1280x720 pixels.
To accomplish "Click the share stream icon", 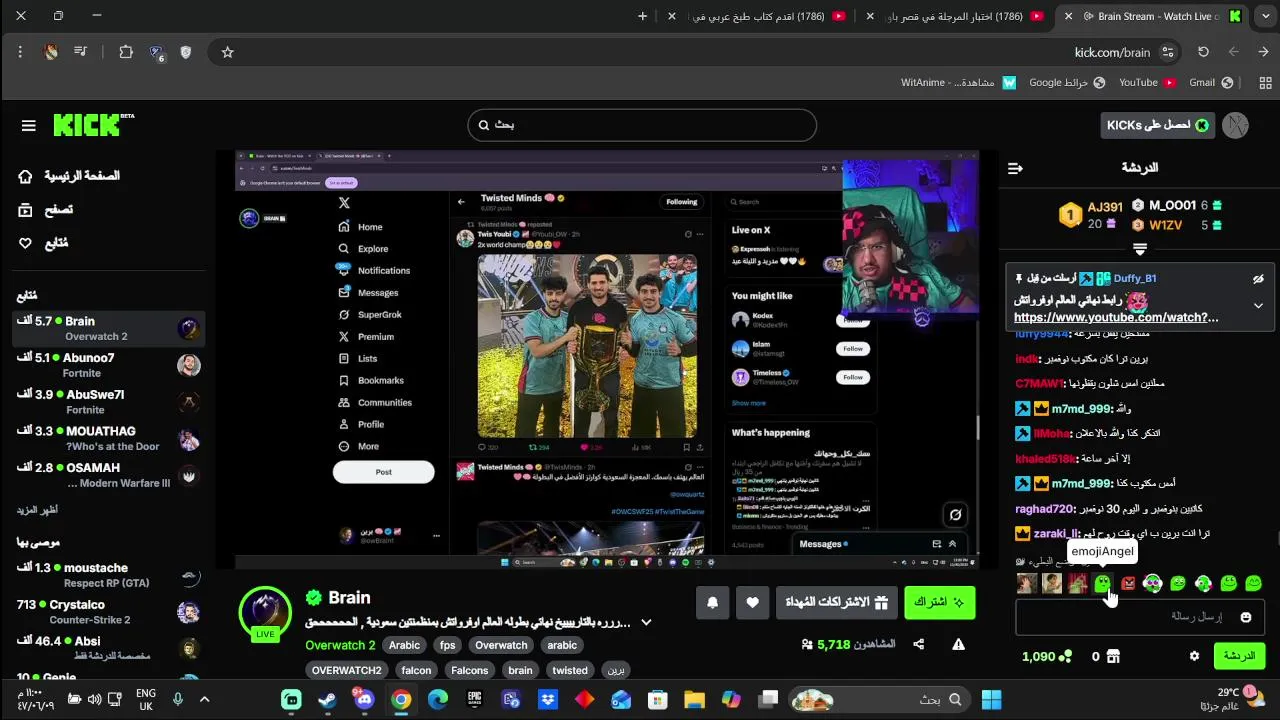I will tap(918, 645).
